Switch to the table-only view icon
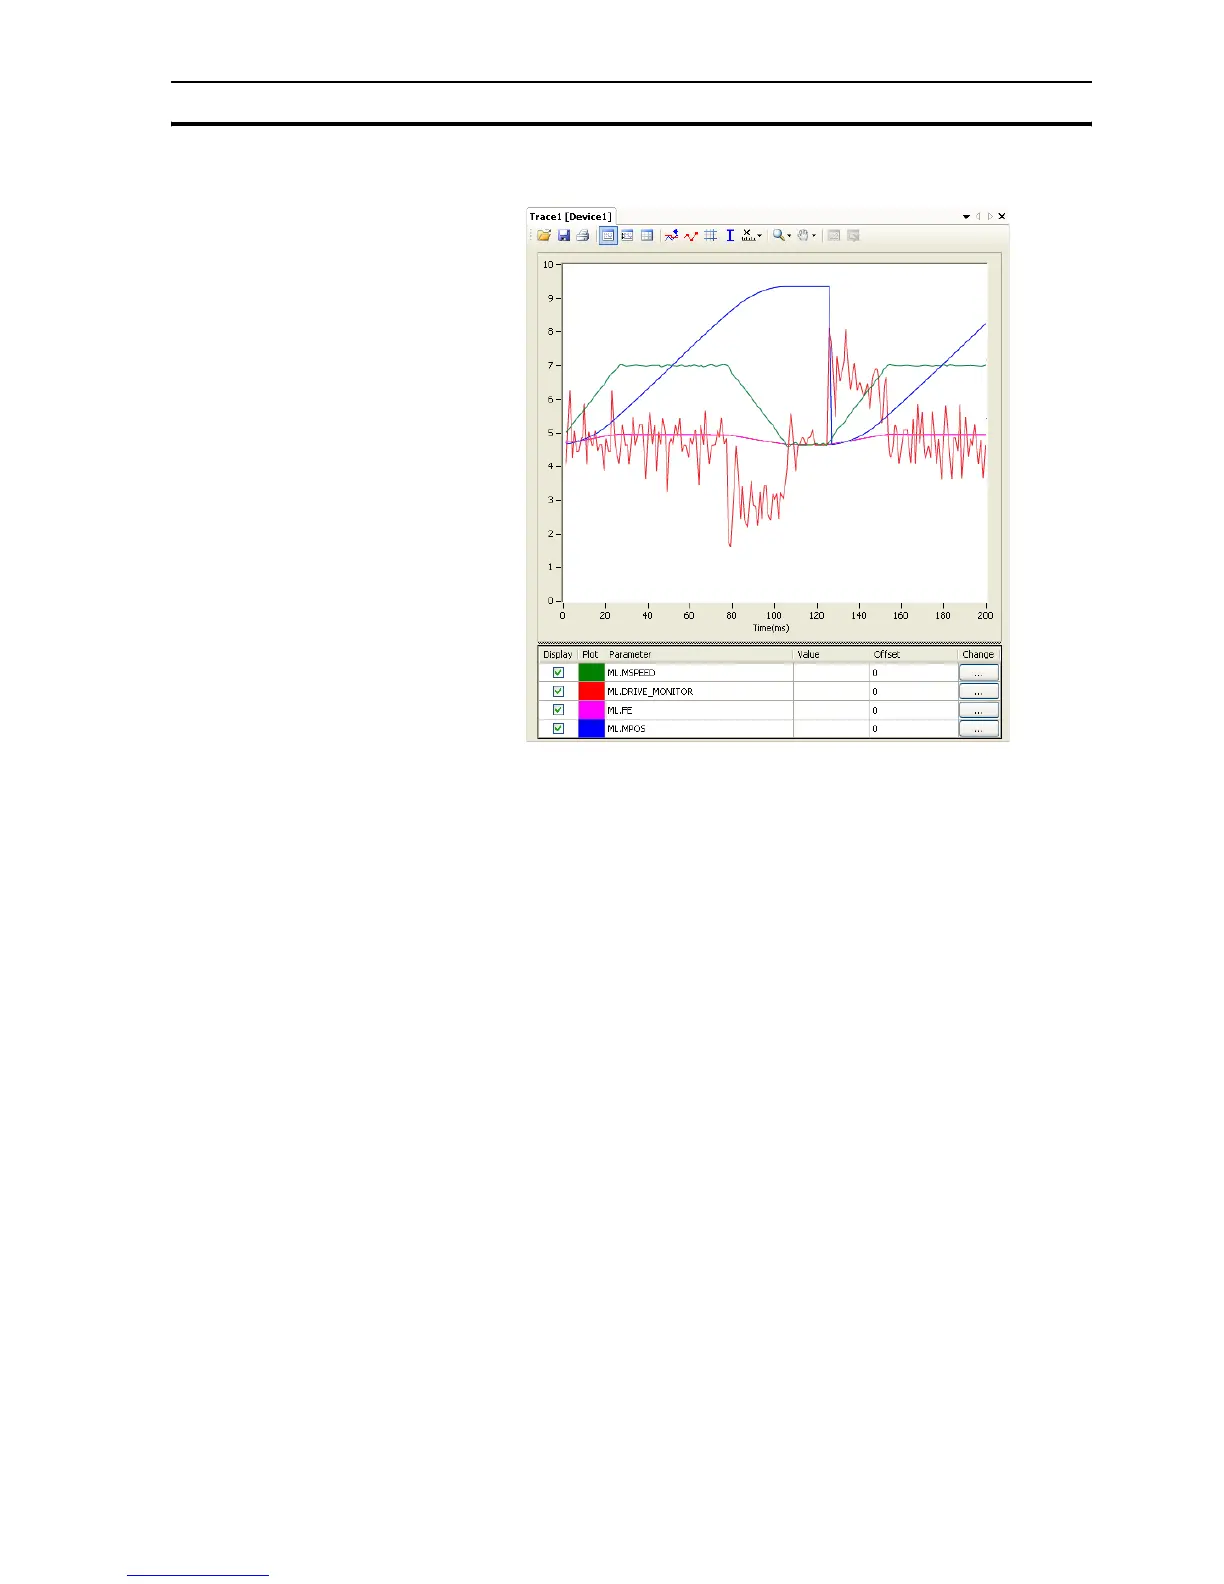This screenshot has width=1224, height=1584. 647,236
